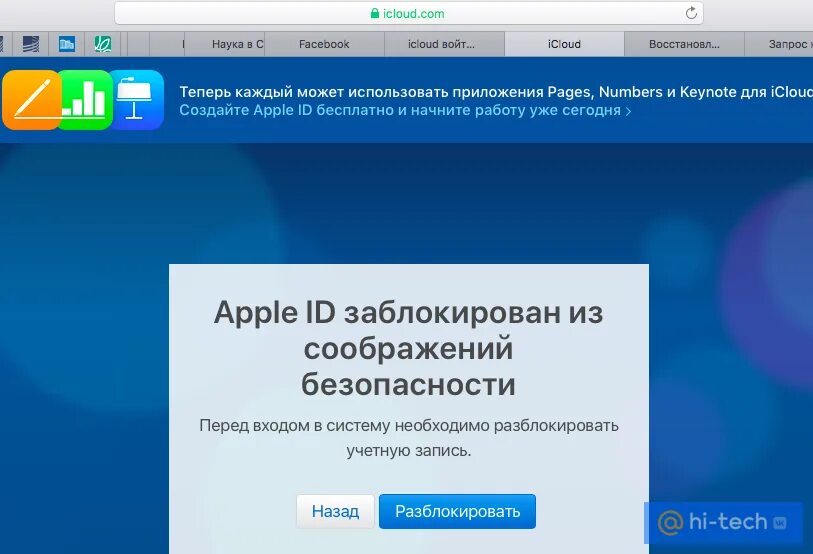Open the blue buildings pinned tab
813x554 pixels.
coord(67,44)
